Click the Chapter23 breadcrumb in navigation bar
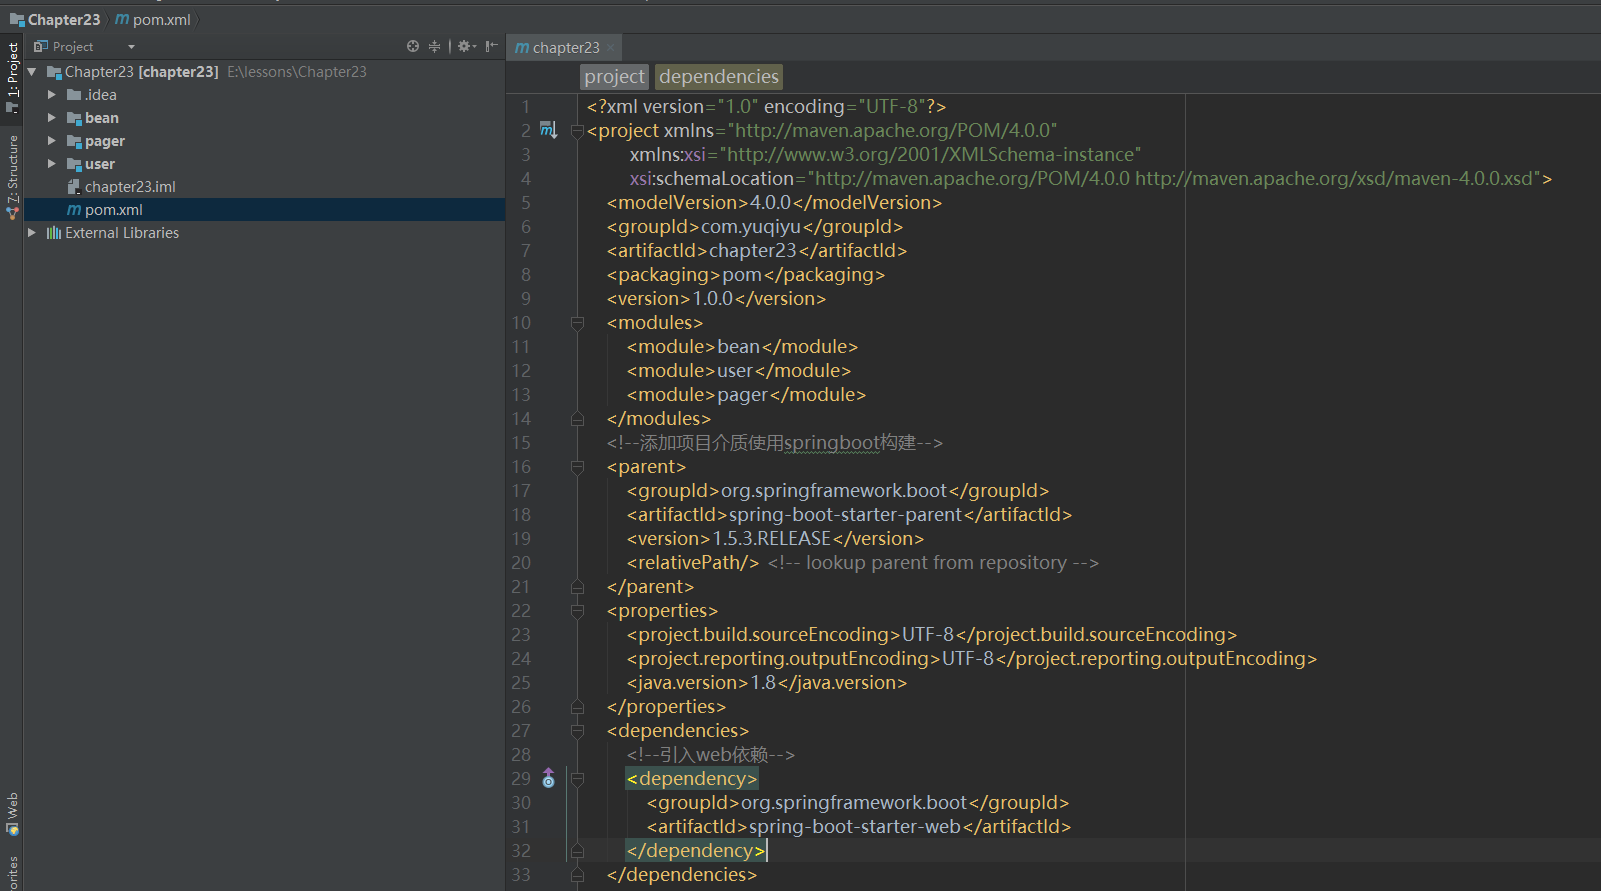This screenshot has width=1601, height=891. pyautogui.click(x=56, y=19)
